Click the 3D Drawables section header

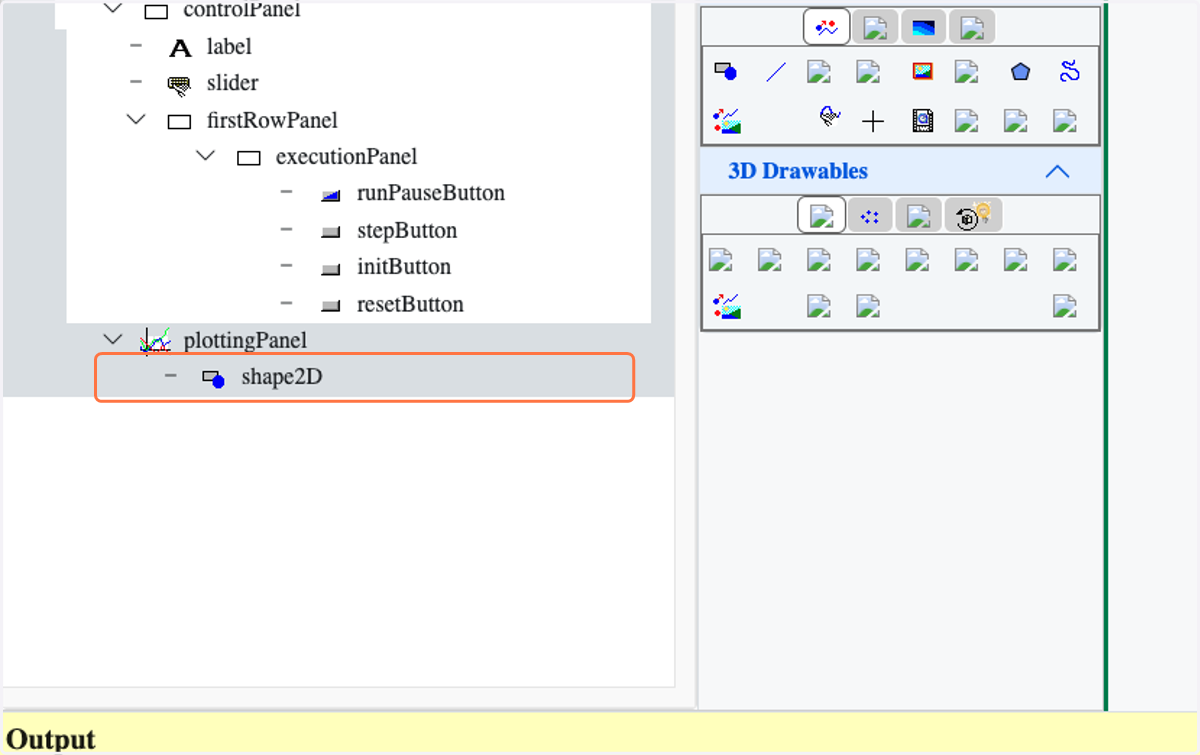click(x=901, y=171)
